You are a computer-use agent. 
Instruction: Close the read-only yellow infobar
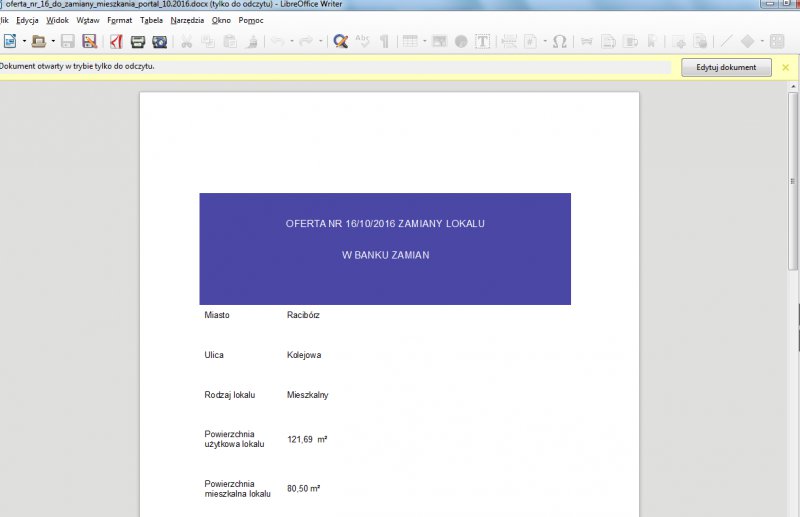785,67
